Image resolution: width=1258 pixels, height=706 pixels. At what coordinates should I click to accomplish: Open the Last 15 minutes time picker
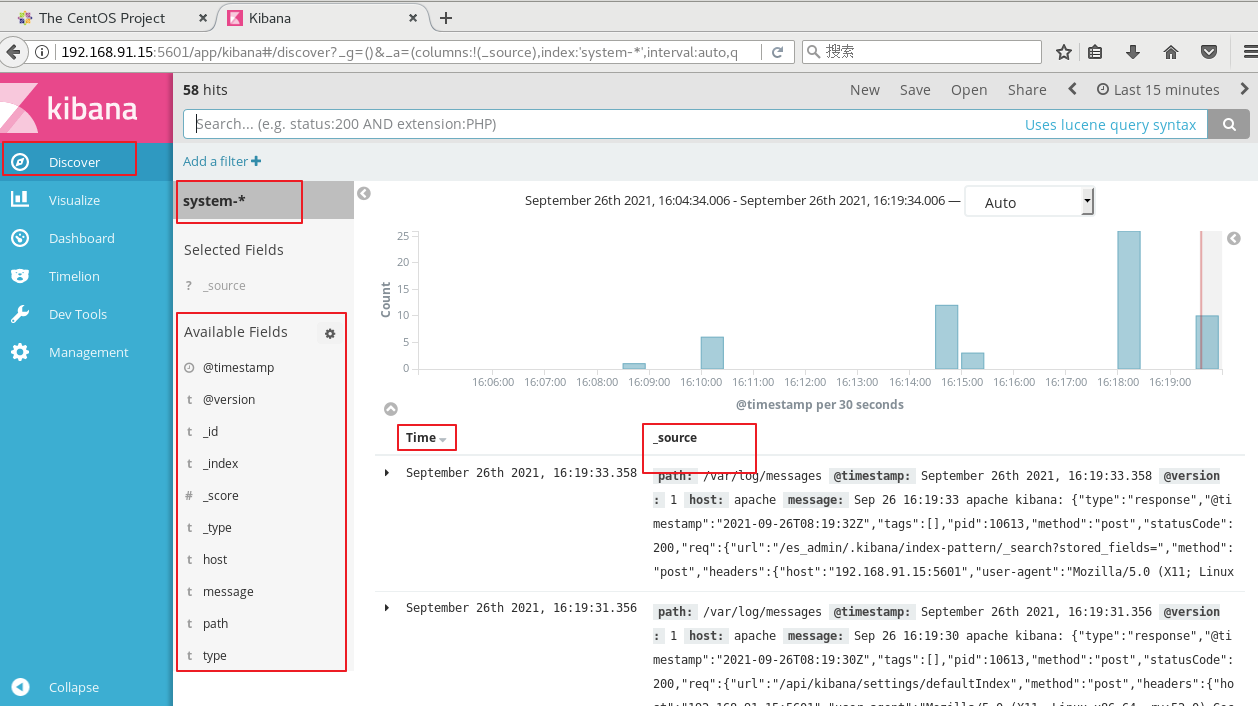coord(1158,90)
